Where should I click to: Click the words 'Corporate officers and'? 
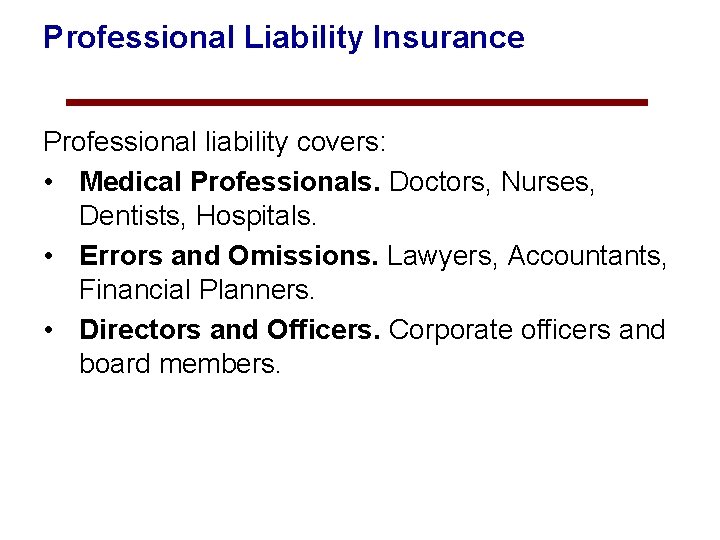[526, 330]
